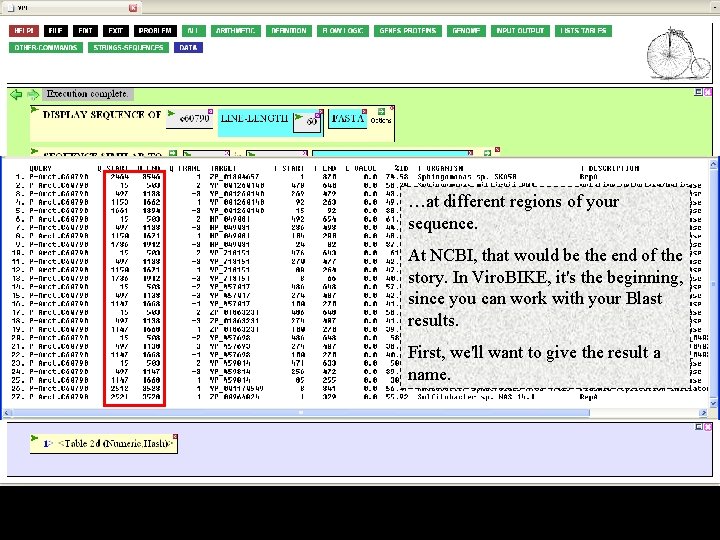Screen dimensions: 720x540
Task: Click the action arrow of SEQUENCE SIMILAR TO box
Action: (x=34, y=151)
